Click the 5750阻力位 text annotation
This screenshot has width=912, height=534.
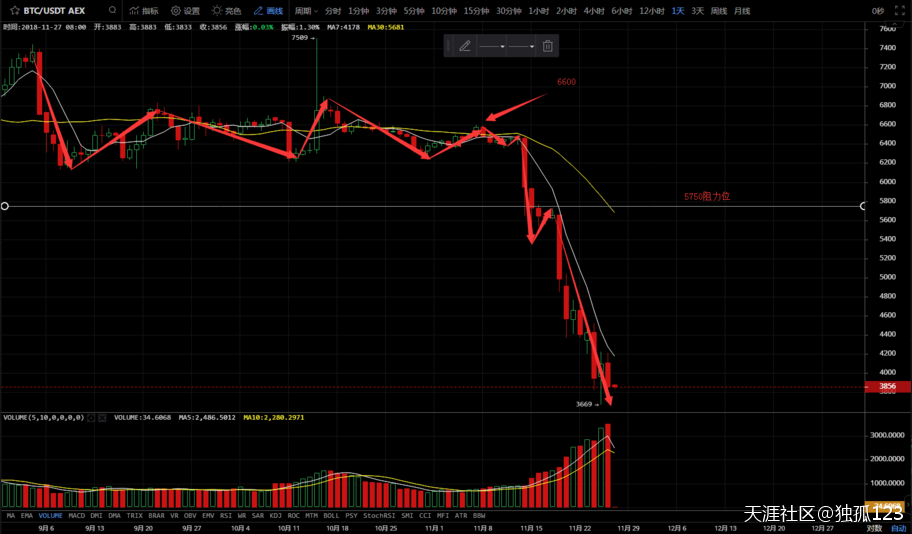(x=707, y=197)
